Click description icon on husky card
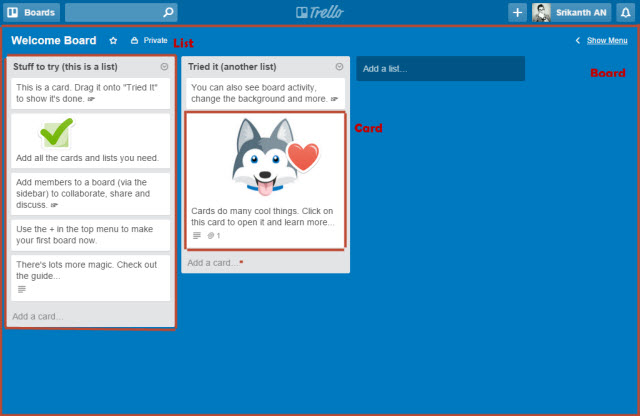Screen dimensions: 640x416 coord(197,236)
